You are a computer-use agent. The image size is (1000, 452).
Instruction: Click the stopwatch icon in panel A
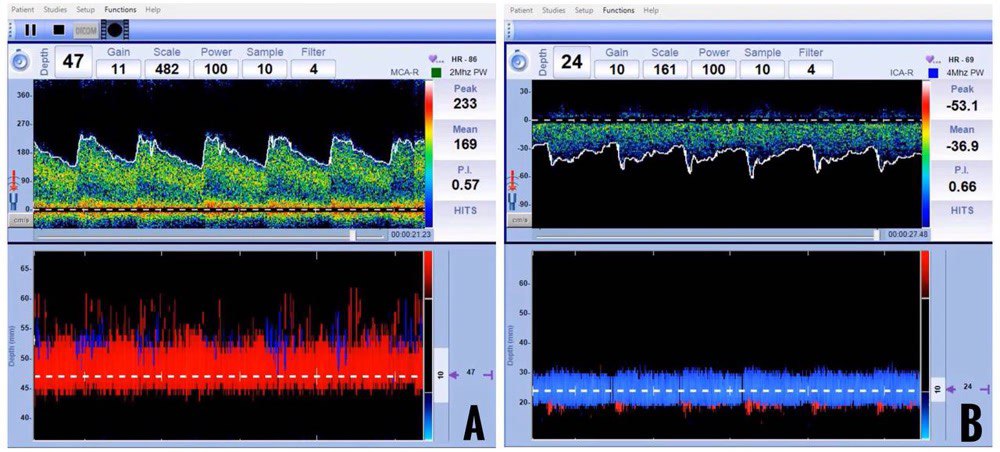[21, 61]
